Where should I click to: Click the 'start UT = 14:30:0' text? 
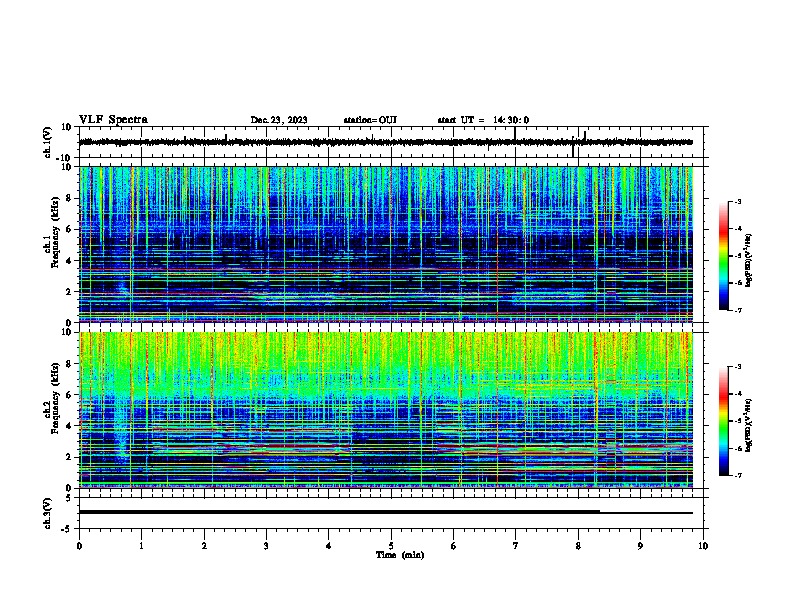click(483, 120)
